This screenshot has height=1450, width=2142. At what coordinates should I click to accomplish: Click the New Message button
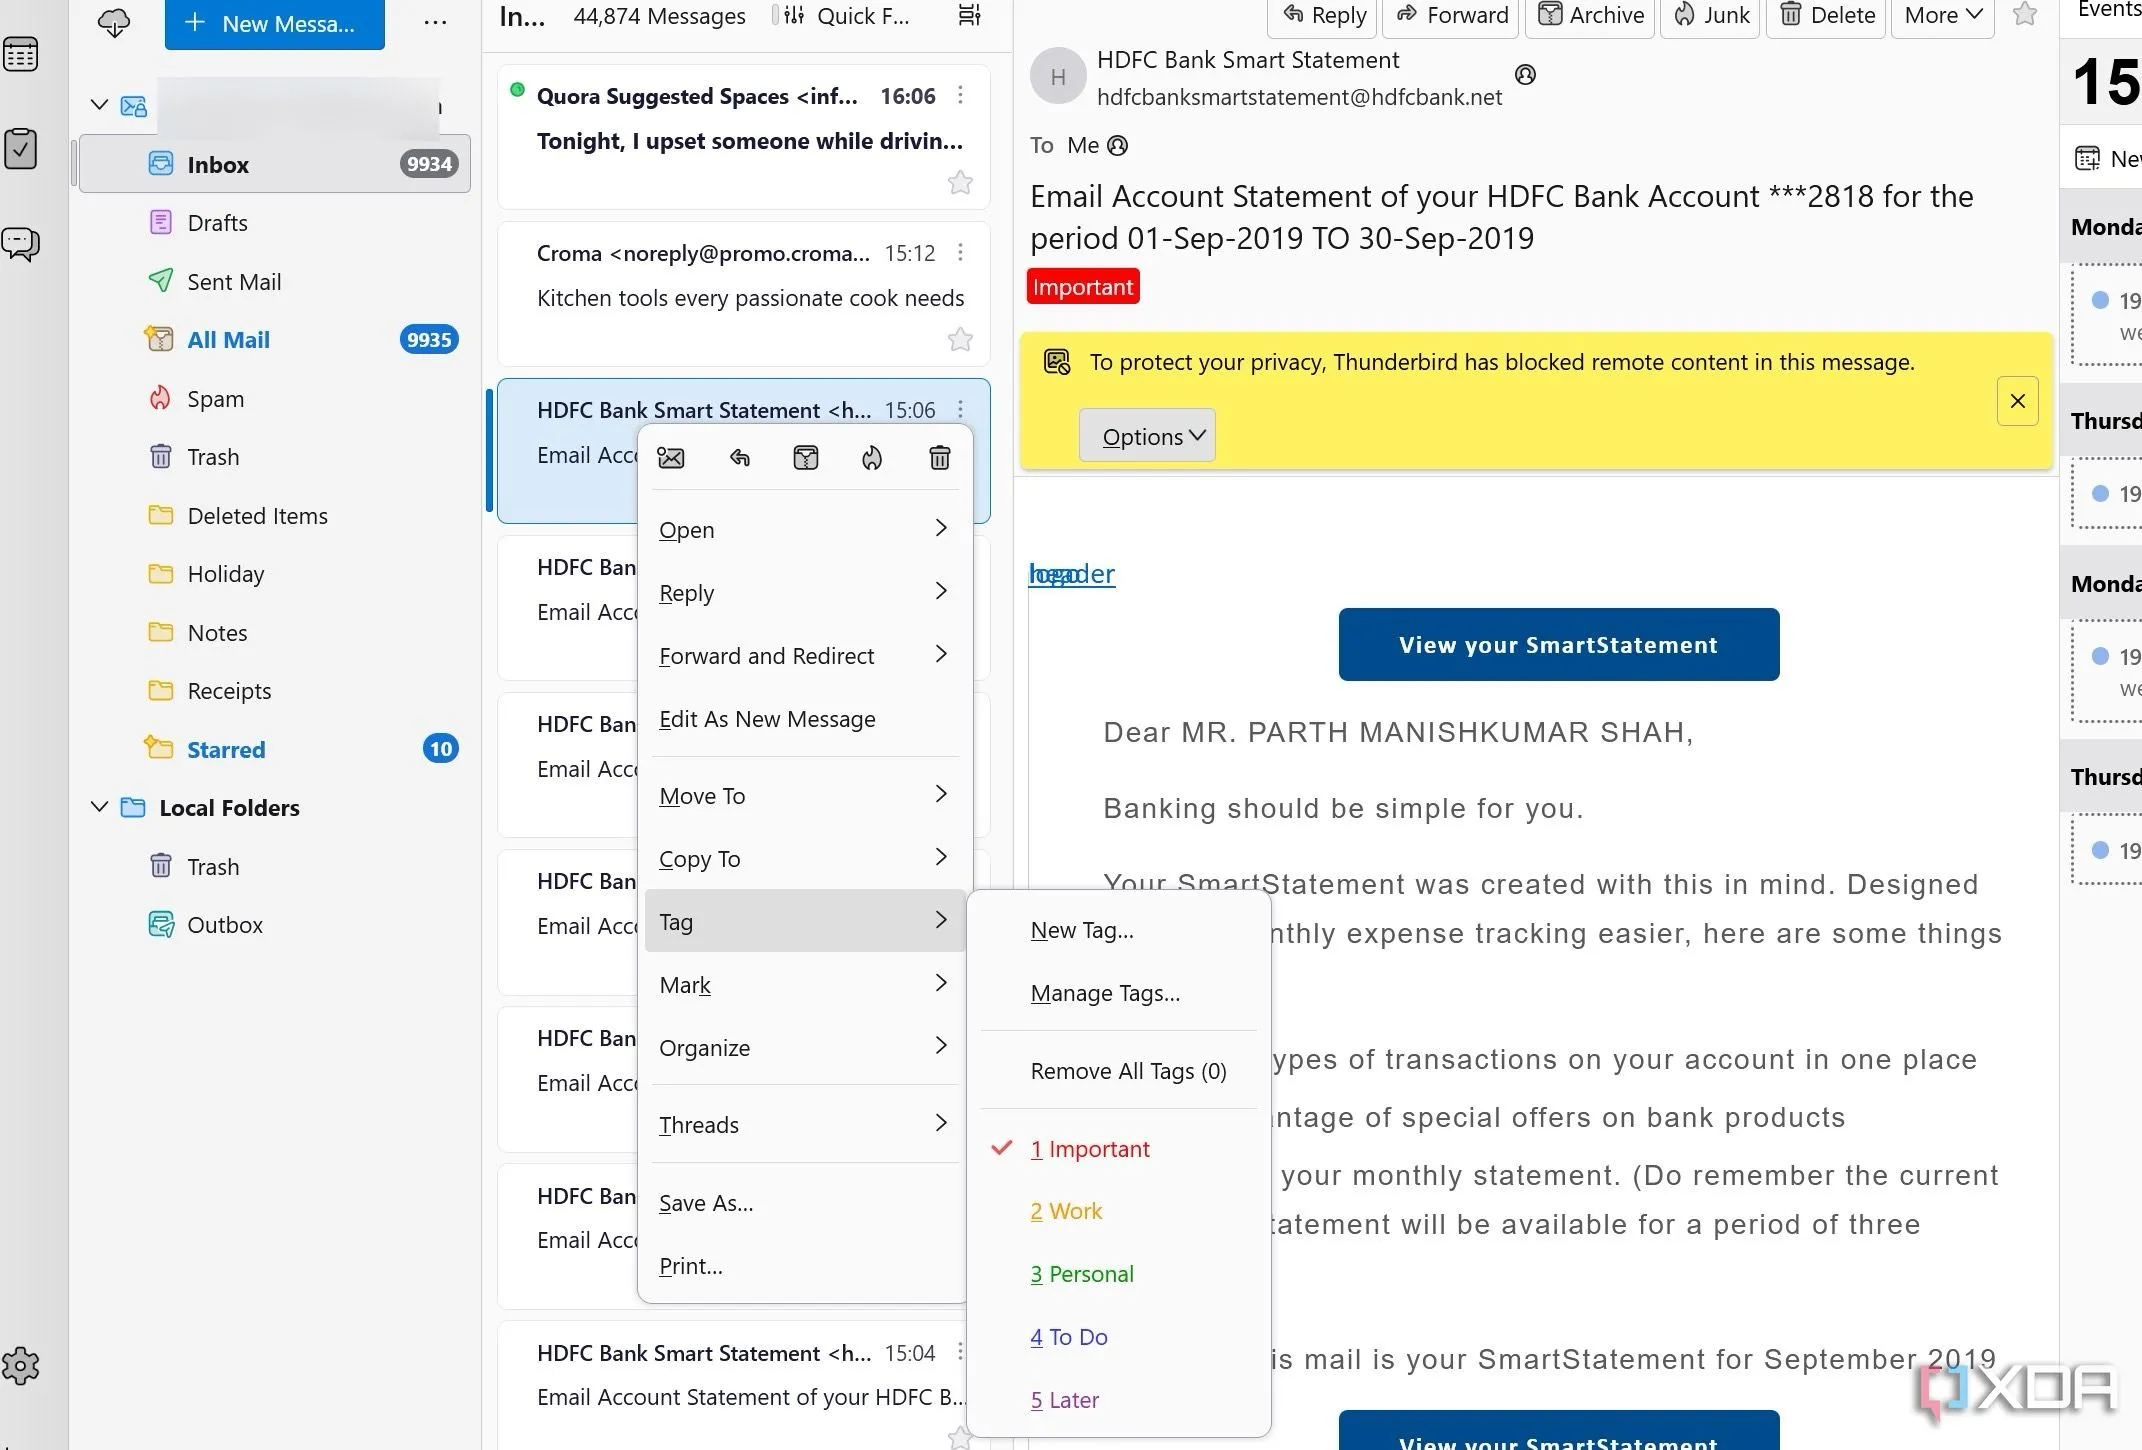(x=274, y=24)
